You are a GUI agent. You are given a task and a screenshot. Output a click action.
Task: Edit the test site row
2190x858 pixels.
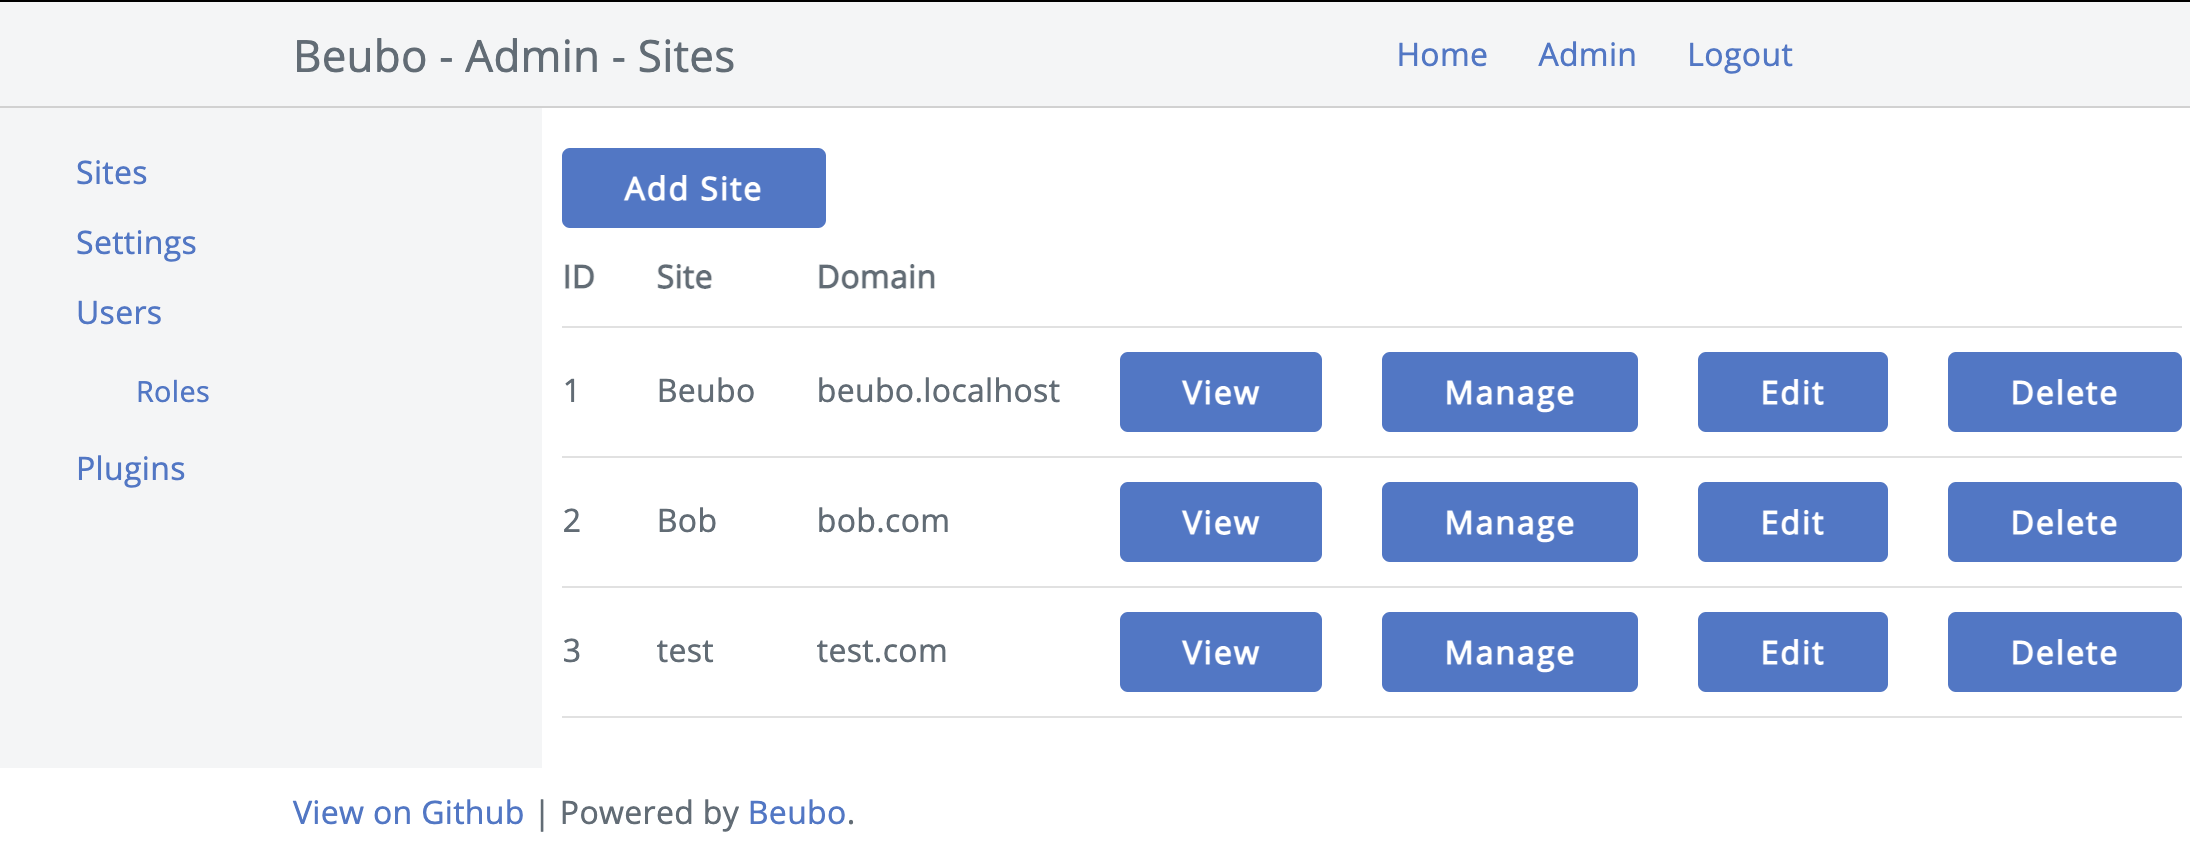pyautogui.click(x=1792, y=652)
